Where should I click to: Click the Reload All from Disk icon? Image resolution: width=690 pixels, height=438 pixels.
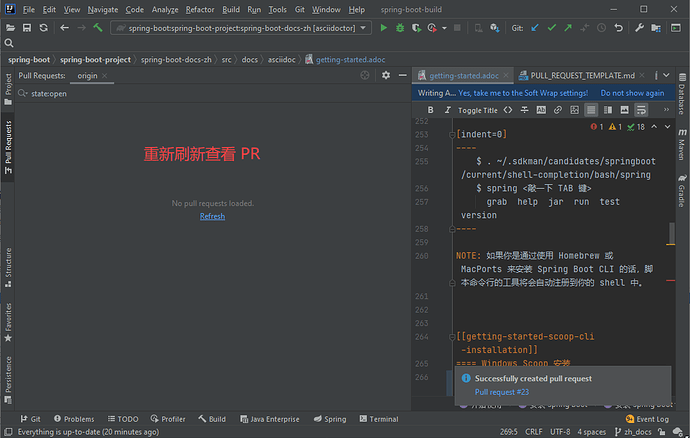click(x=44, y=28)
